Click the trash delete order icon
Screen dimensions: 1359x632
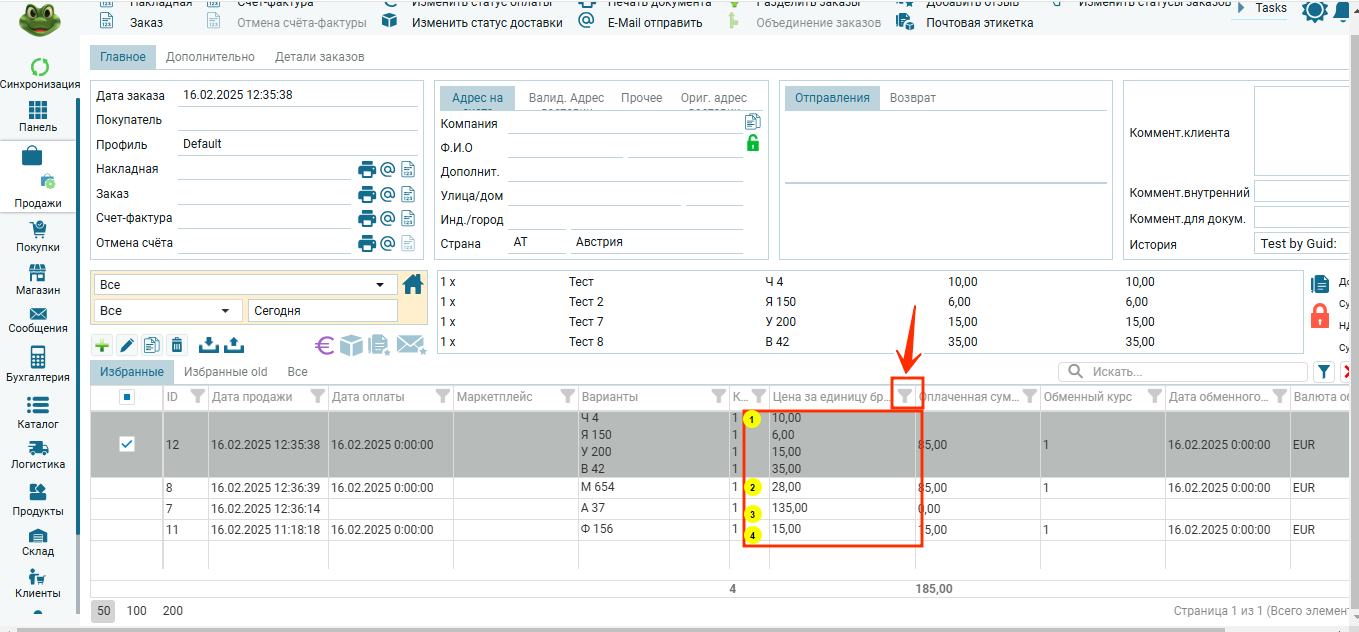[x=177, y=345]
